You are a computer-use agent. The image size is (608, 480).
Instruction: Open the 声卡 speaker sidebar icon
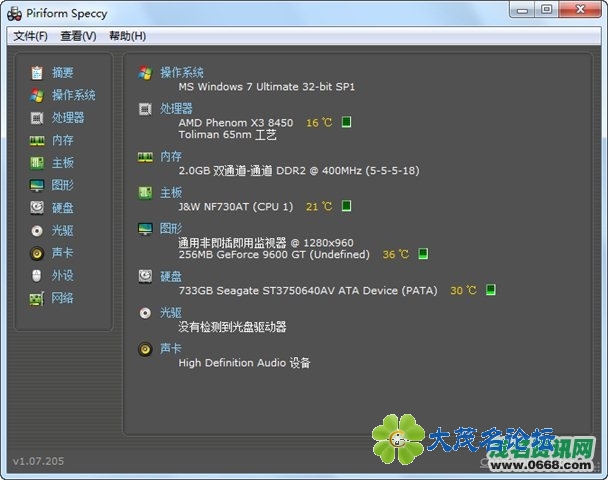(x=37, y=253)
